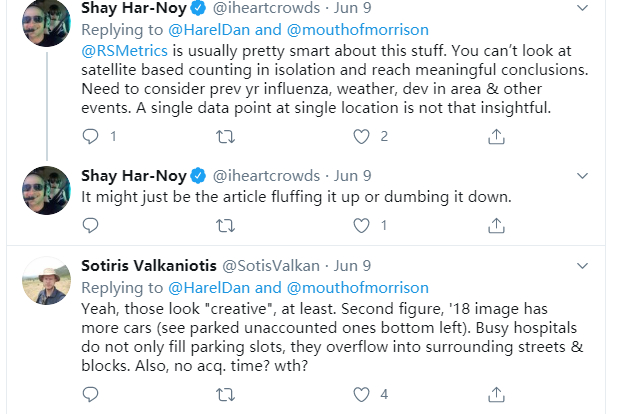
Task: Reply to the 'fluffing it up' tweet
Action: [91, 225]
